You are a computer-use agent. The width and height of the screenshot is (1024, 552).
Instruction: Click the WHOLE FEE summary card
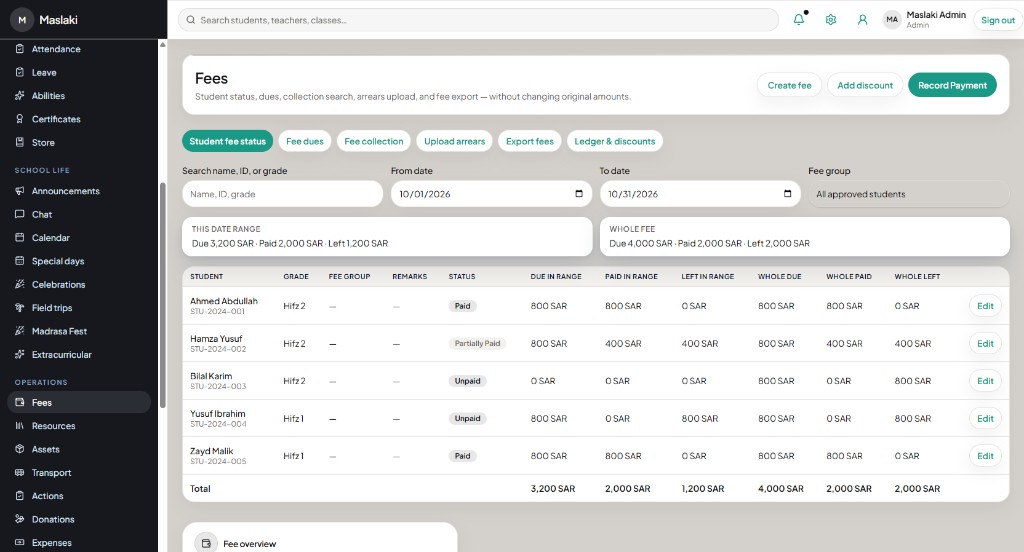click(x=805, y=236)
